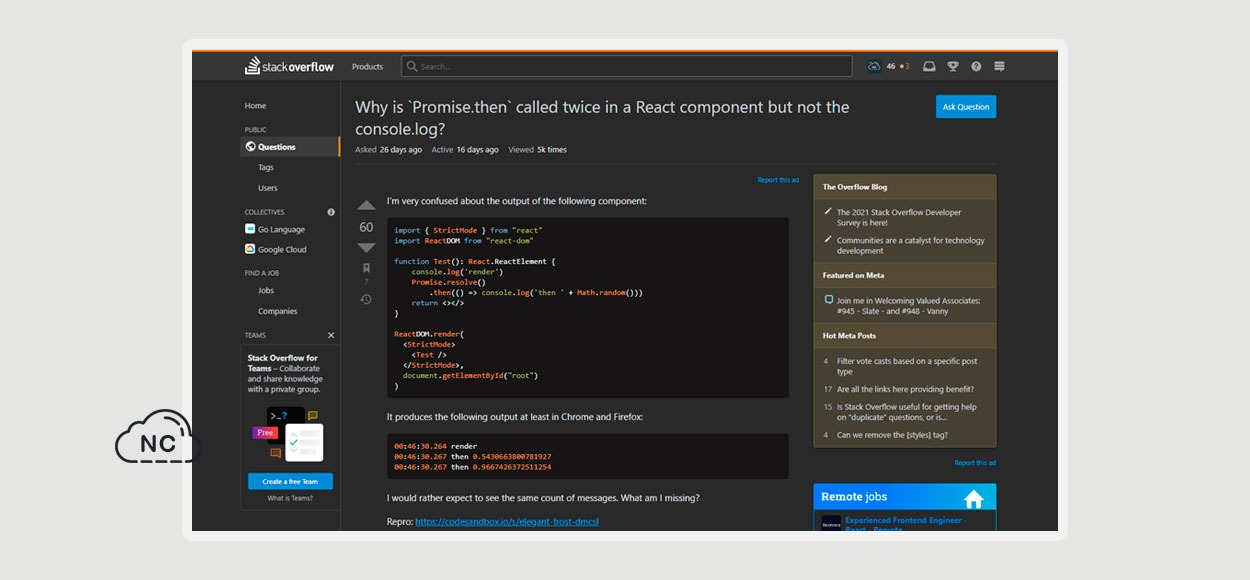Screen dimensions: 1250x580
Task: Open the help question-mark icon
Action: point(976,67)
